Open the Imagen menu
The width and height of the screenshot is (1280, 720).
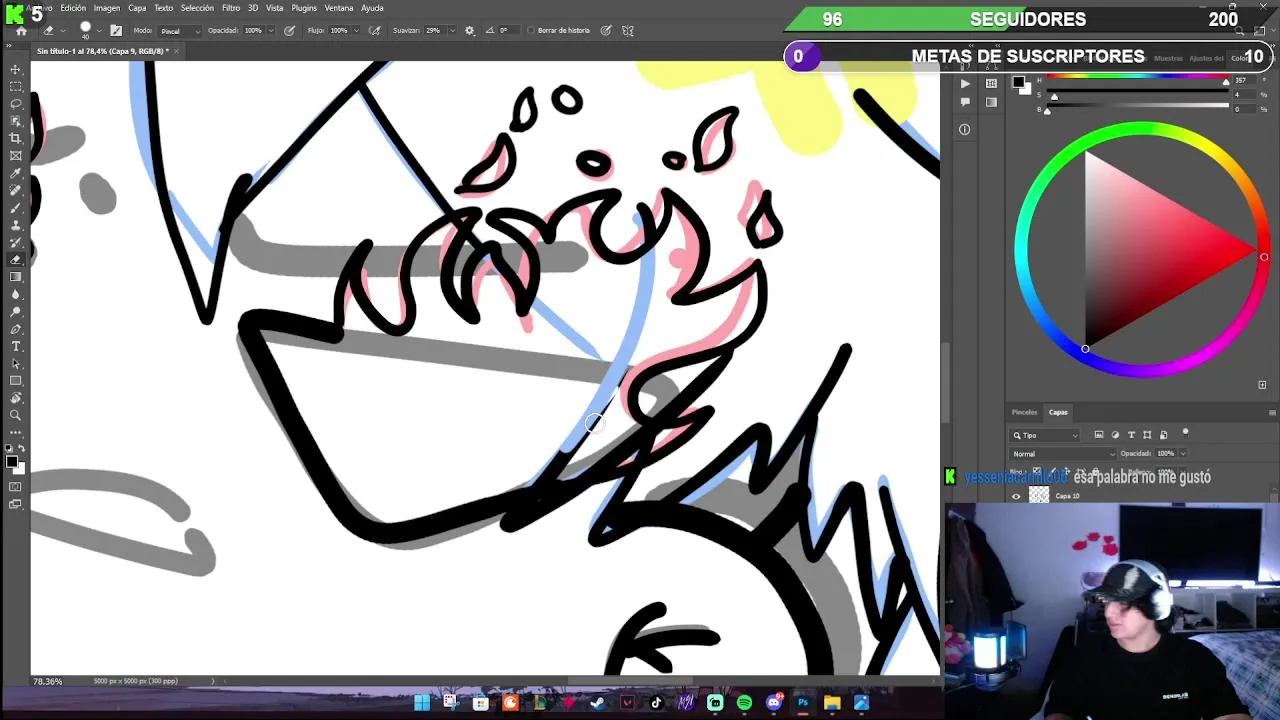pyautogui.click(x=106, y=8)
